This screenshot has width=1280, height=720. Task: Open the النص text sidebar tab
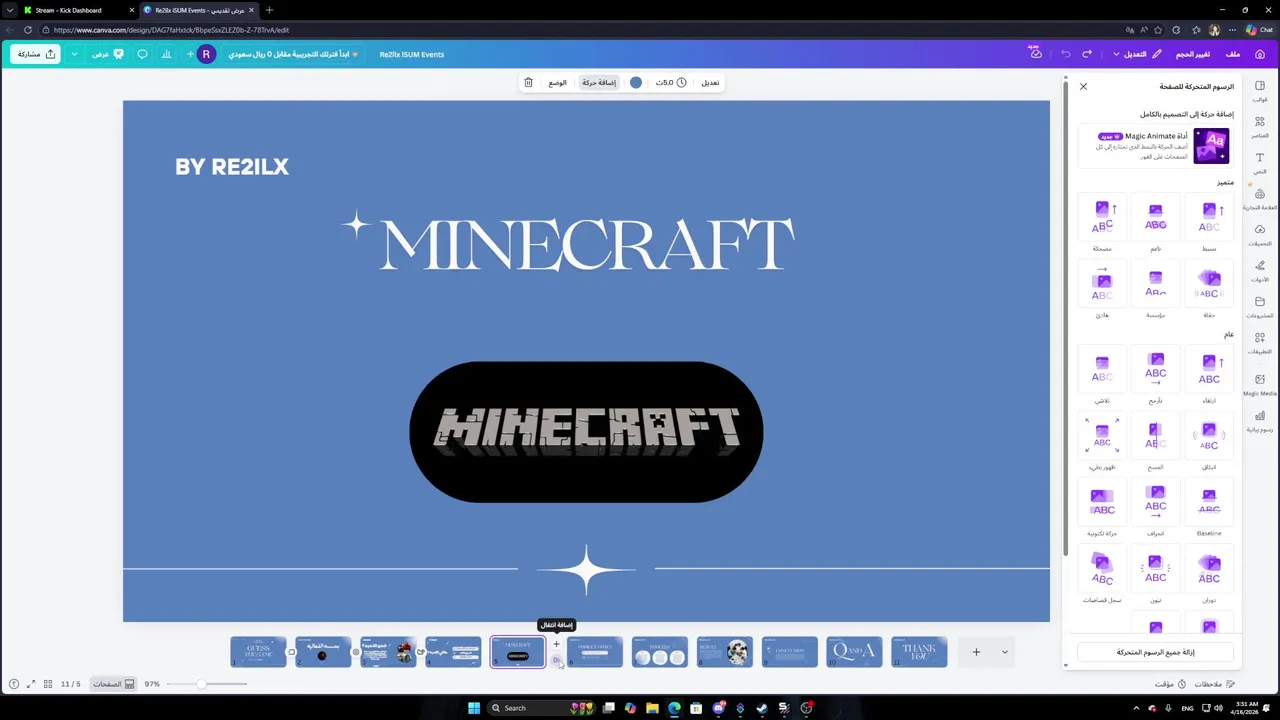coord(1260,163)
